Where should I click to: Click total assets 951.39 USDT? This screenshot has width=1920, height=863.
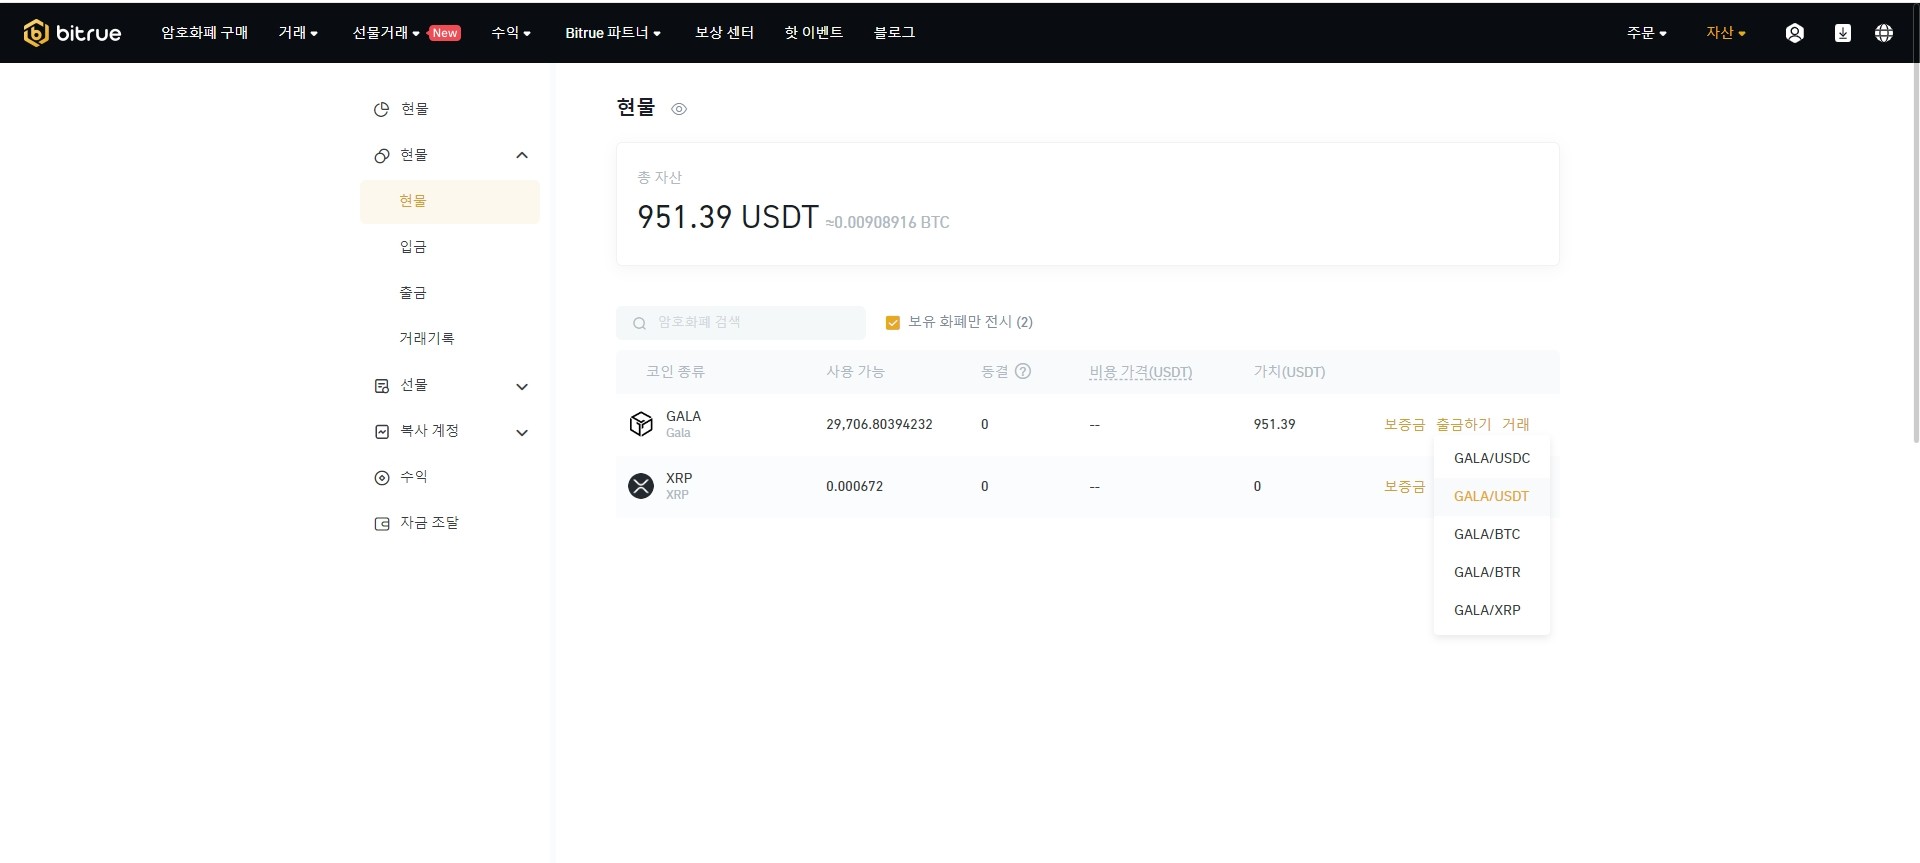coord(728,217)
